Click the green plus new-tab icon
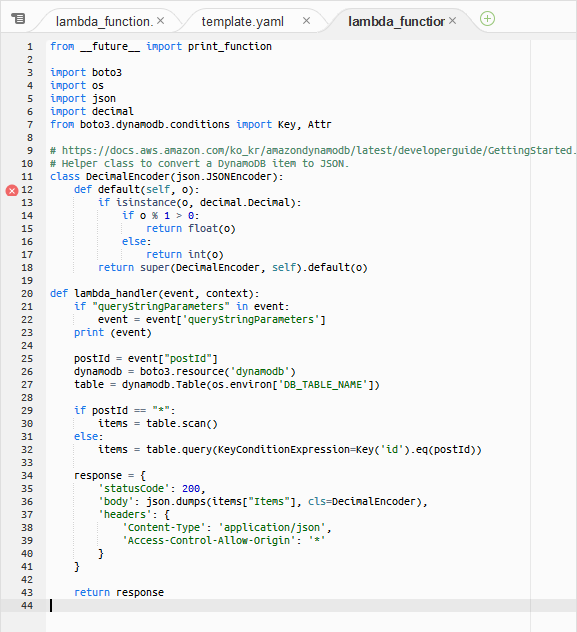The image size is (577, 632). click(x=488, y=19)
